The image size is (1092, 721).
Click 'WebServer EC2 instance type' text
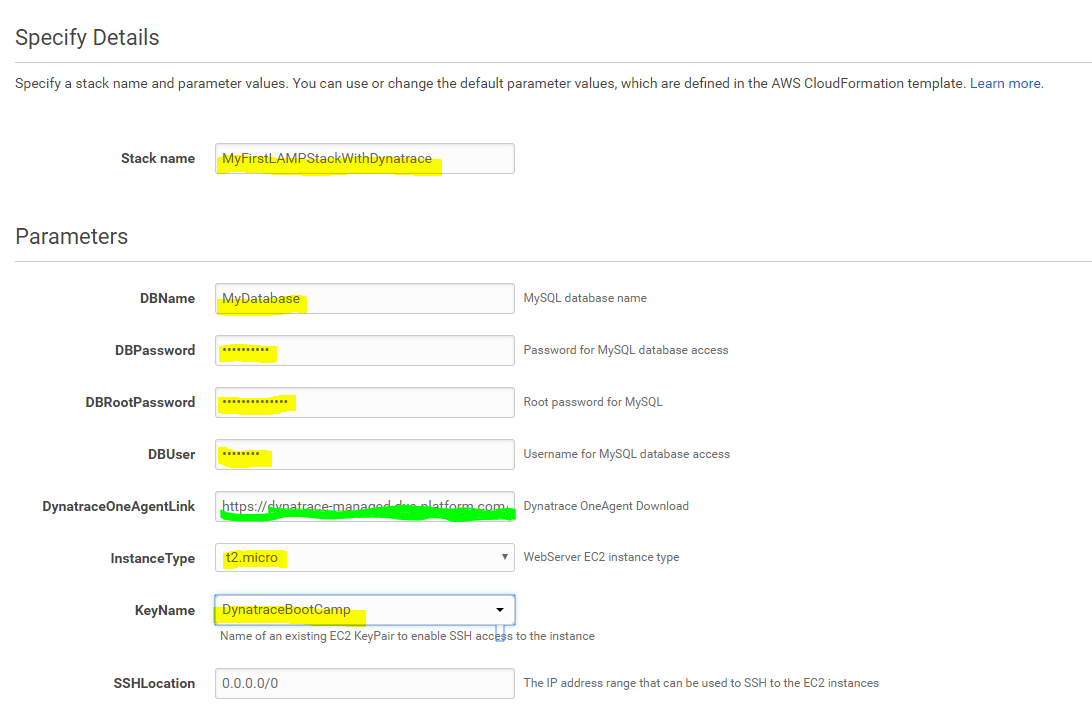tap(601, 557)
